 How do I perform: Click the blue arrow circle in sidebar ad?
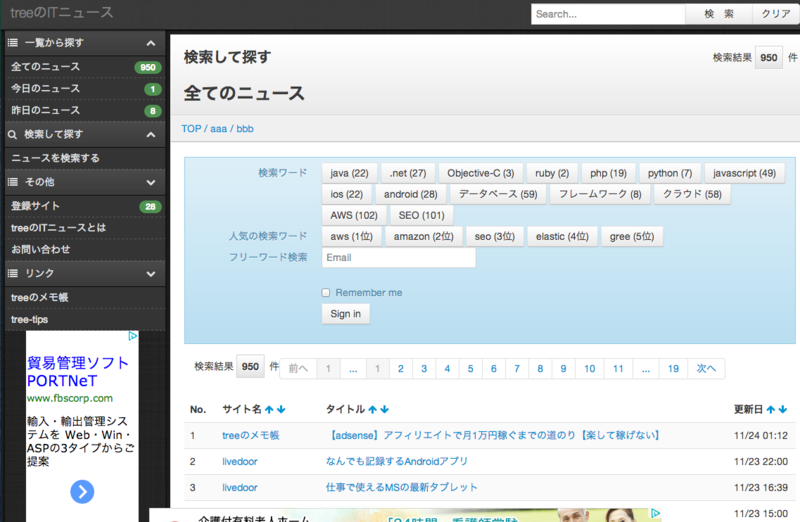[82, 491]
